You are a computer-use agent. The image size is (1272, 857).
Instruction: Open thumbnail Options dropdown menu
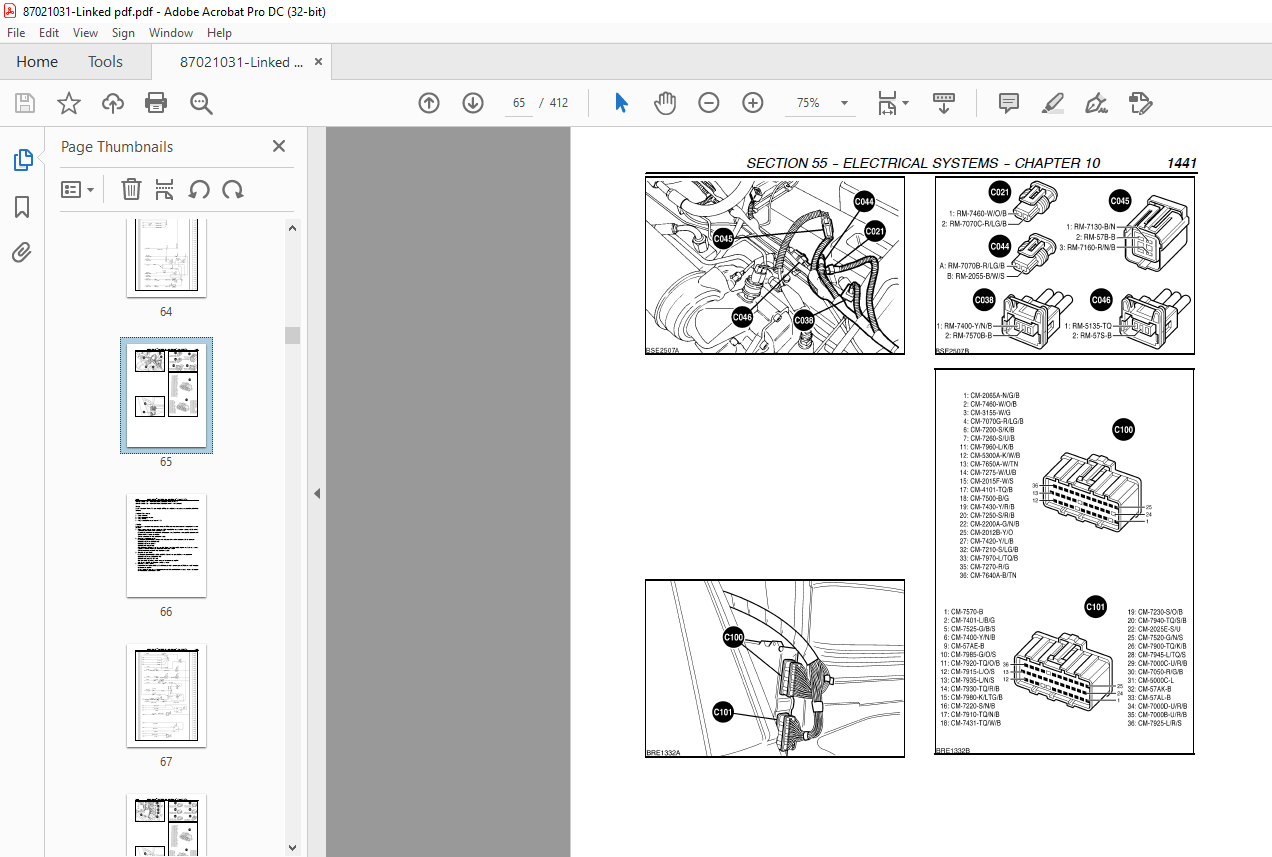pyautogui.click(x=78, y=189)
